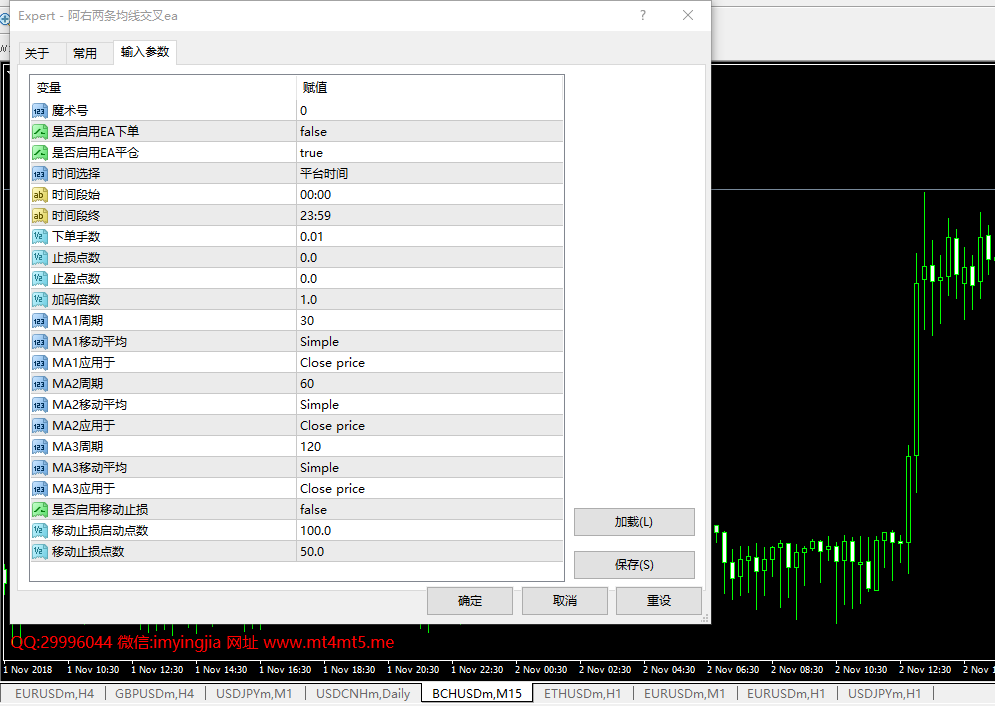
Task: Confirm with the 确定 button
Action: pos(470,601)
